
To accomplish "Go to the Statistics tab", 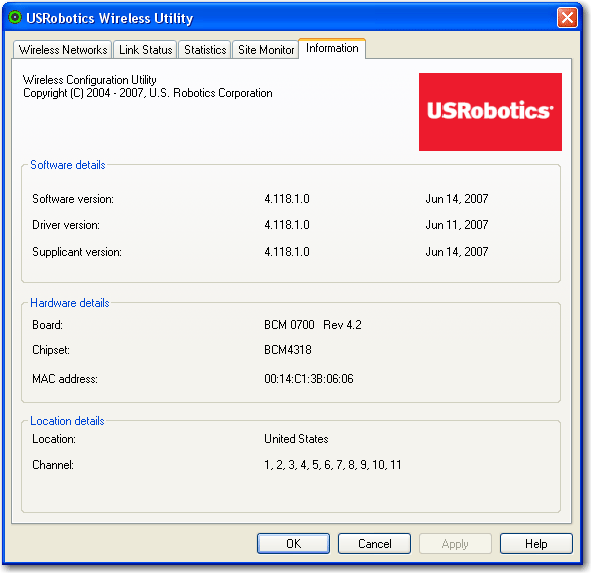I will (x=205, y=50).
